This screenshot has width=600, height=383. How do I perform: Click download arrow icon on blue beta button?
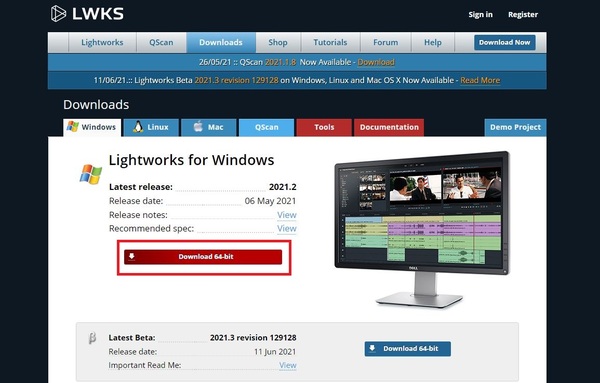(372, 349)
